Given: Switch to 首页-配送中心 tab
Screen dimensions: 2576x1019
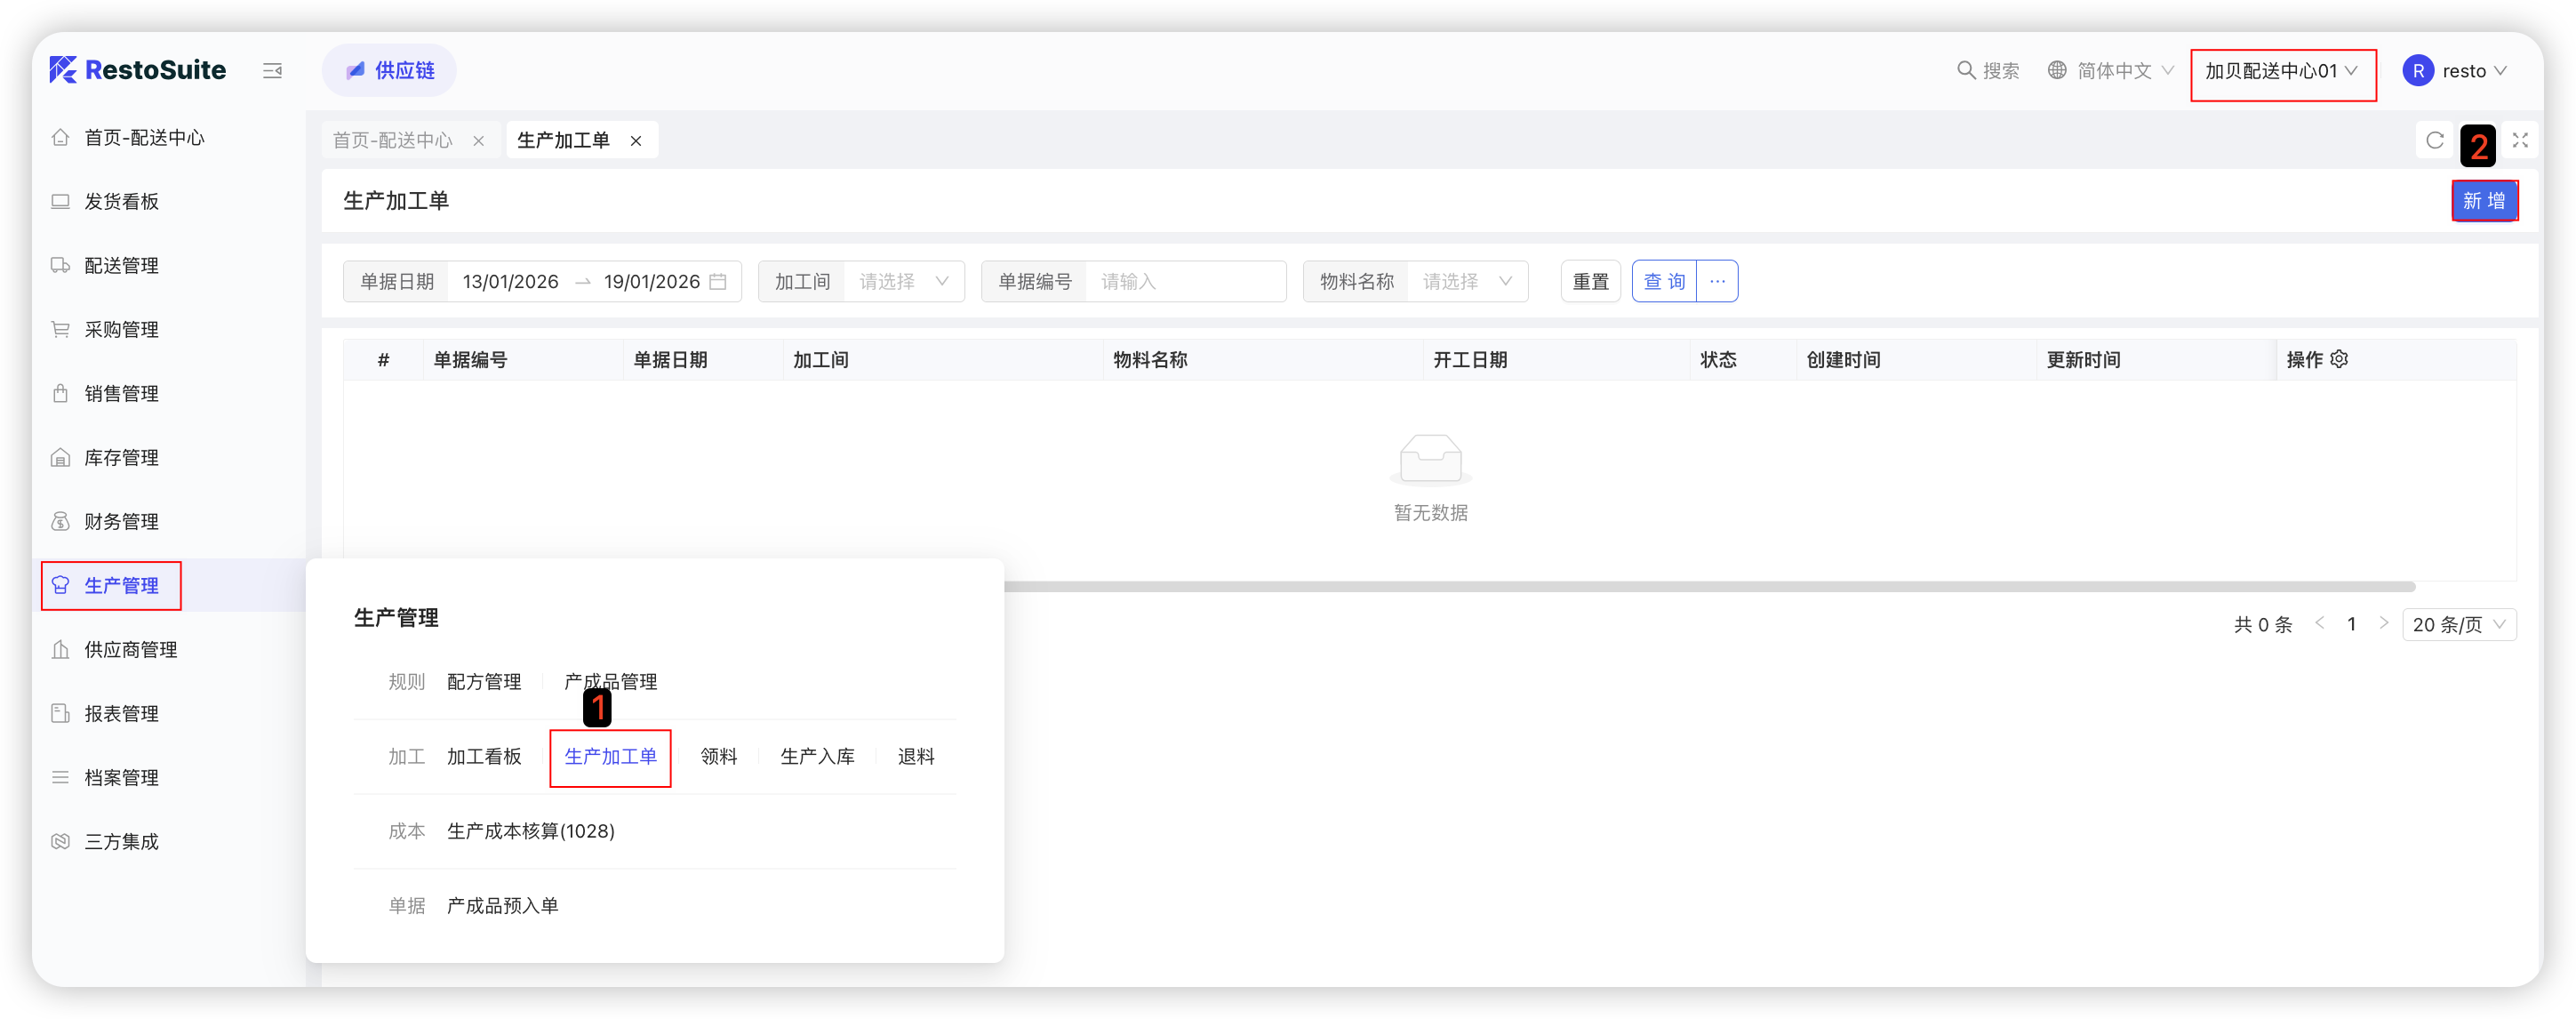Looking at the screenshot, I should (x=393, y=141).
